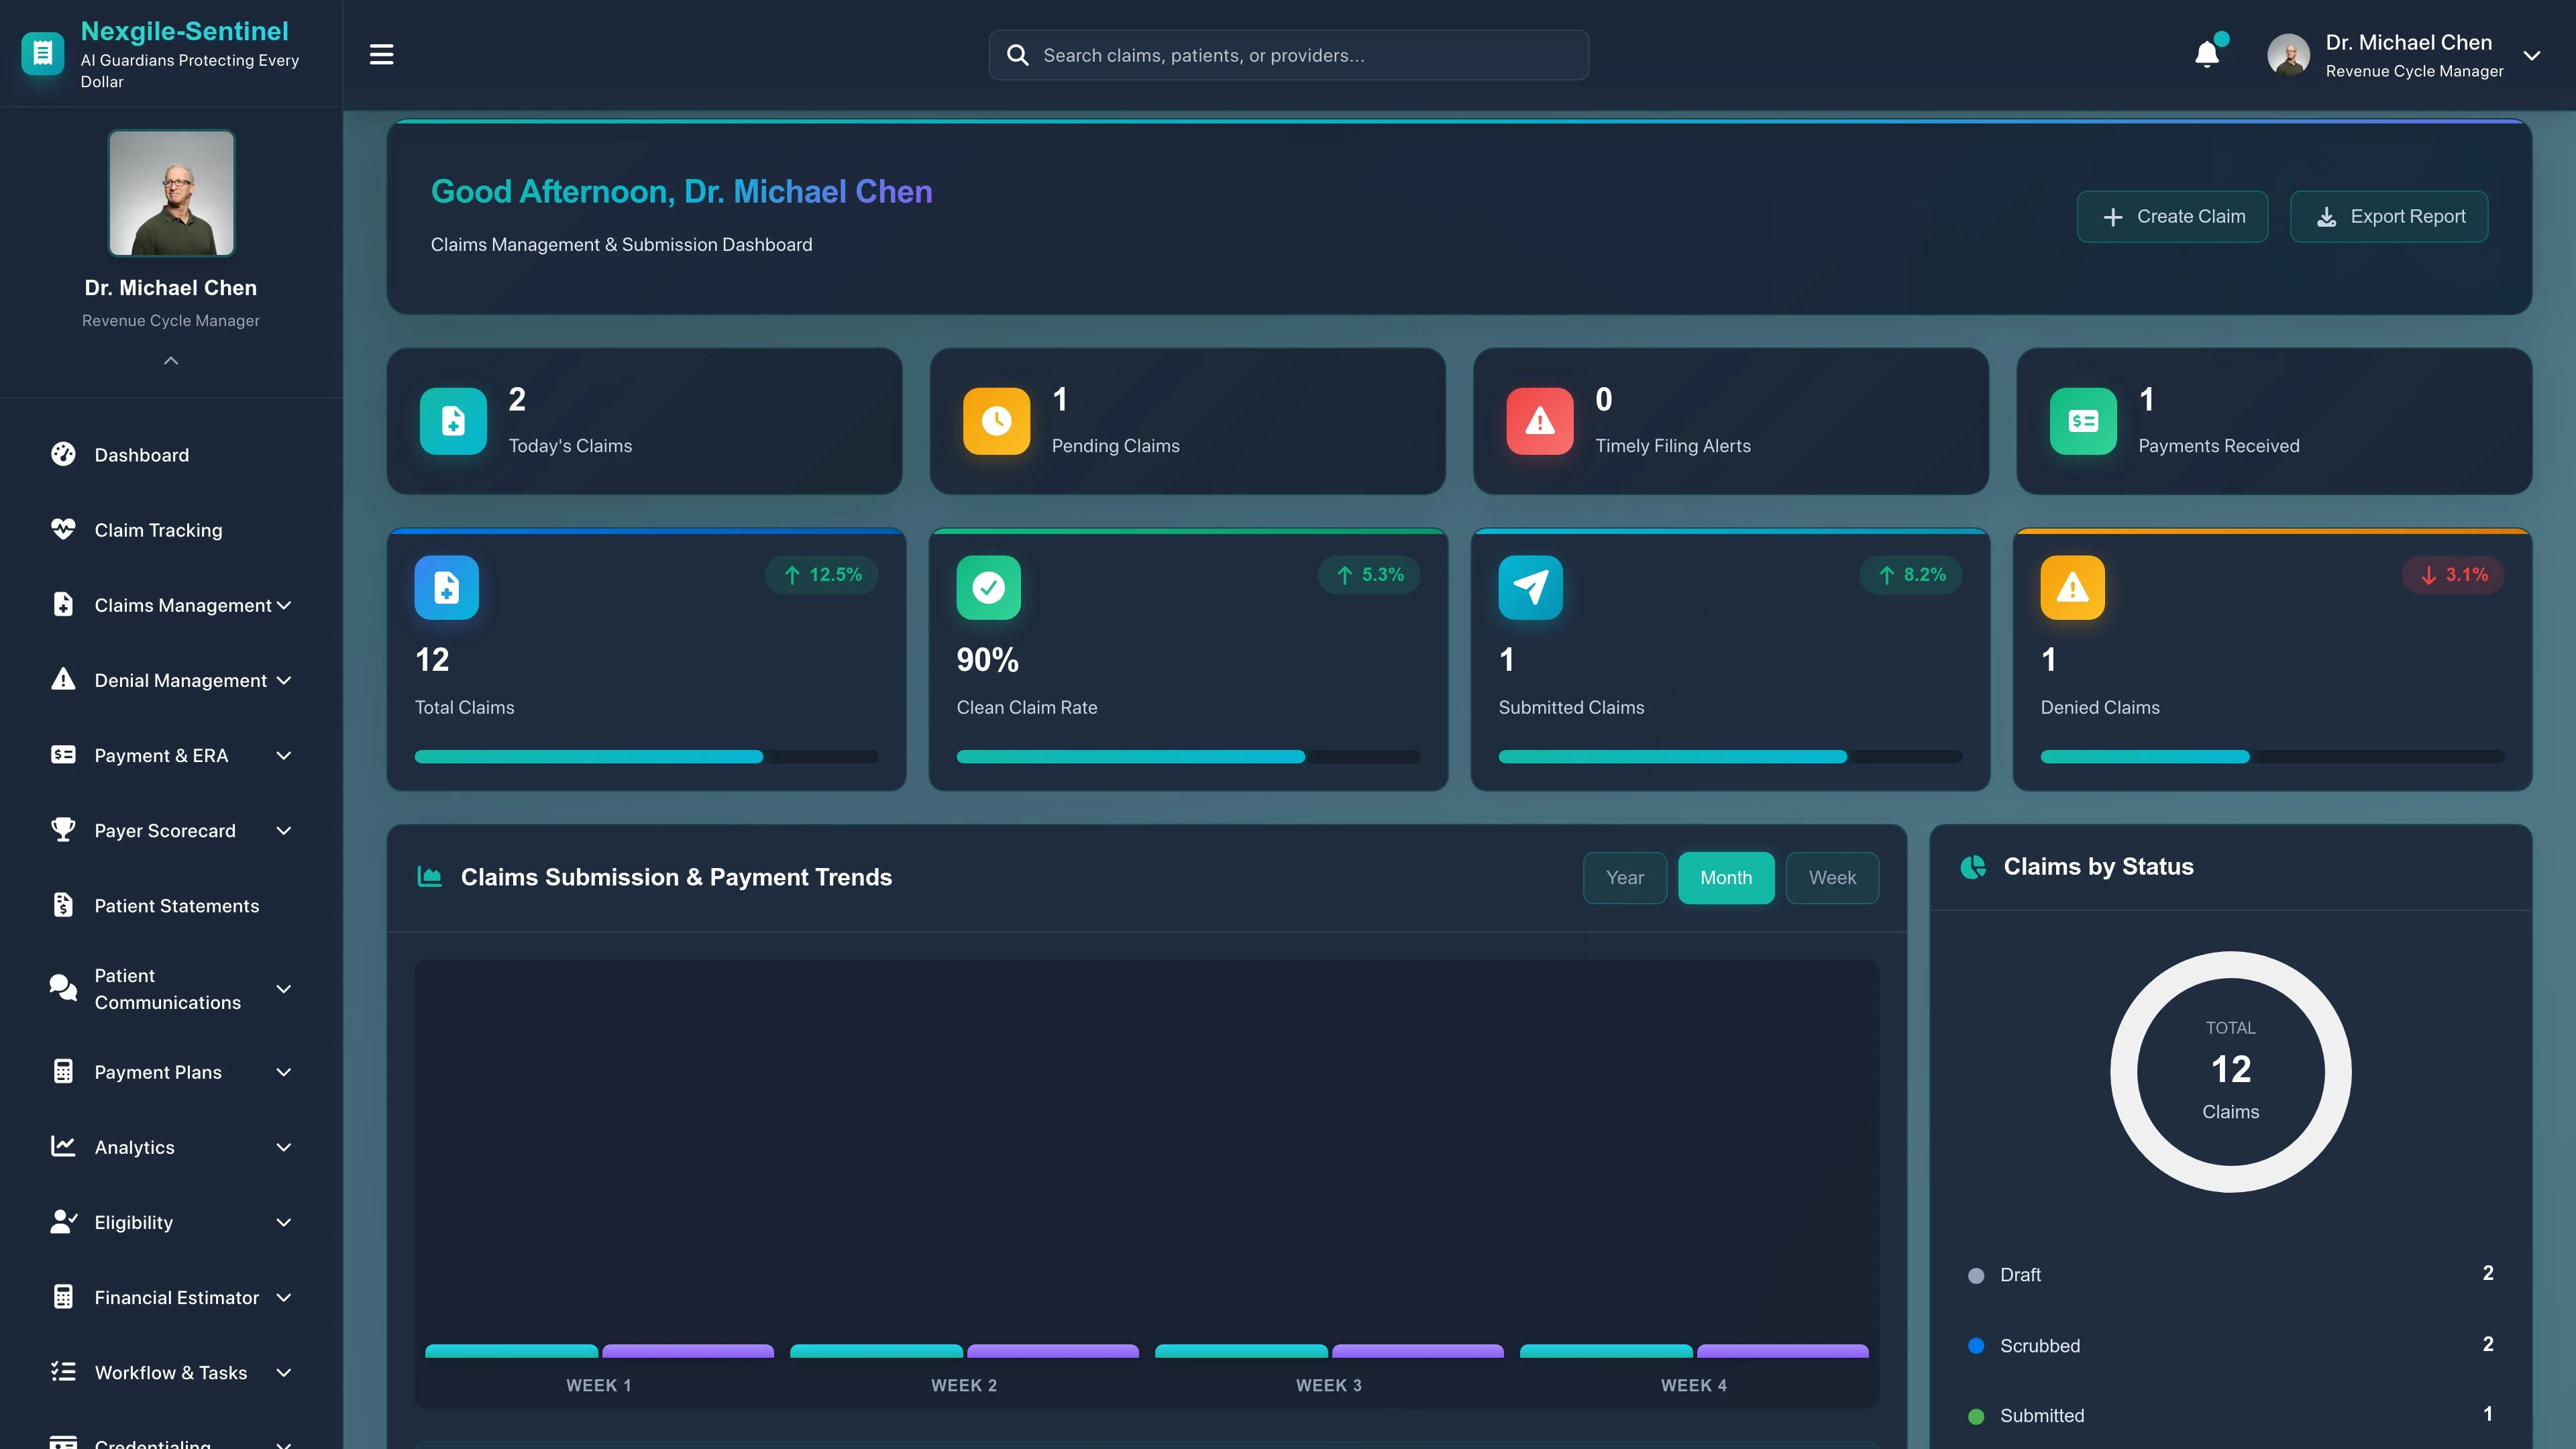The height and width of the screenshot is (1449, 2576).
Task: Switch trends view to Year
Action: pos(1624,877)
